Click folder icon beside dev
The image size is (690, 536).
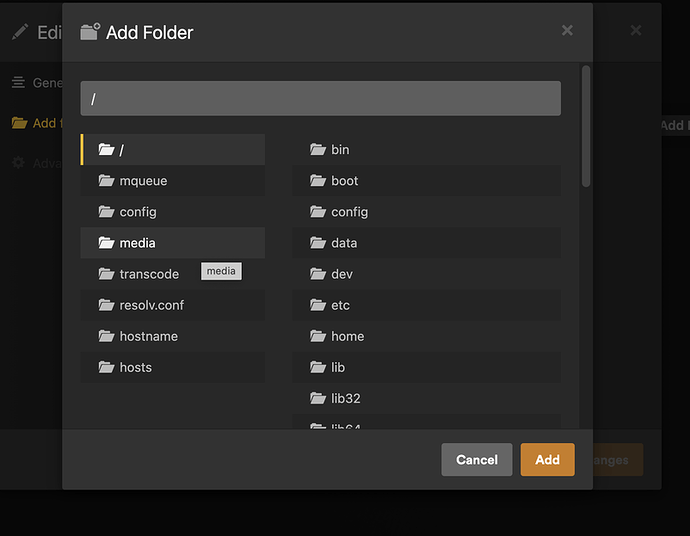[x=318, y=274]
